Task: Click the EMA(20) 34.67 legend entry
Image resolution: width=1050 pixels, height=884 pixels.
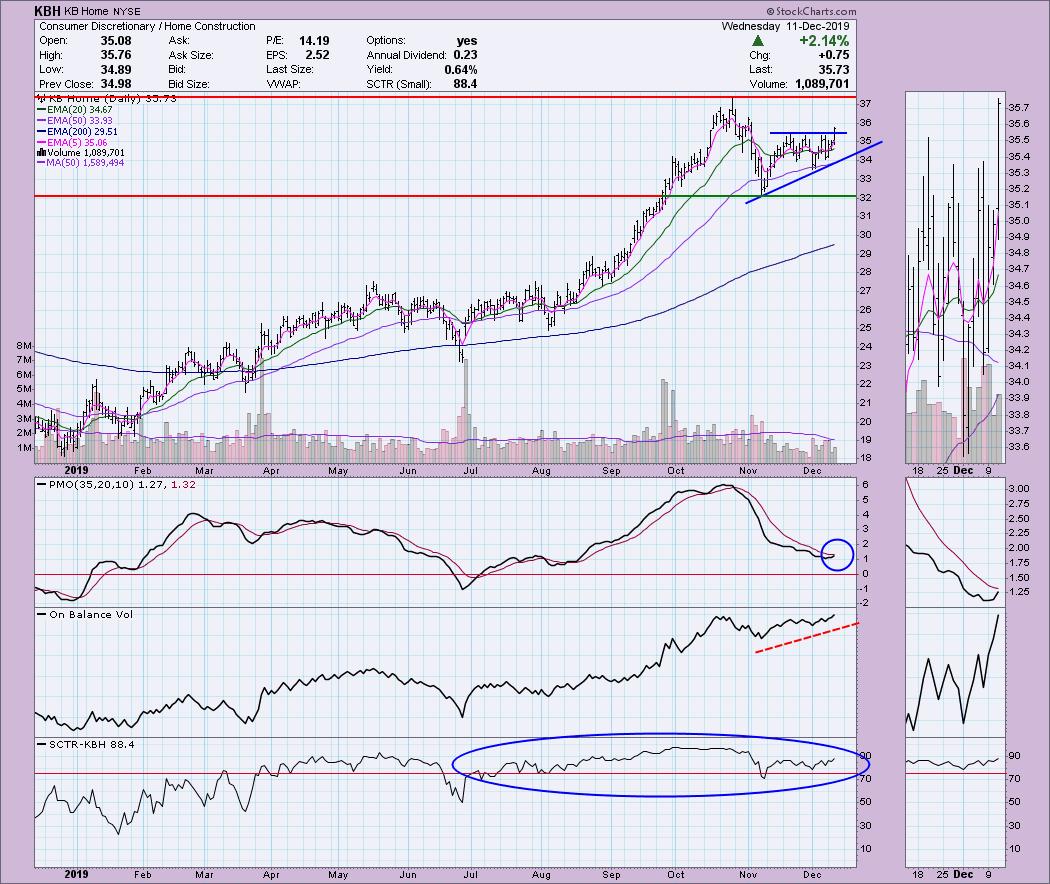Action: [75, 110]
